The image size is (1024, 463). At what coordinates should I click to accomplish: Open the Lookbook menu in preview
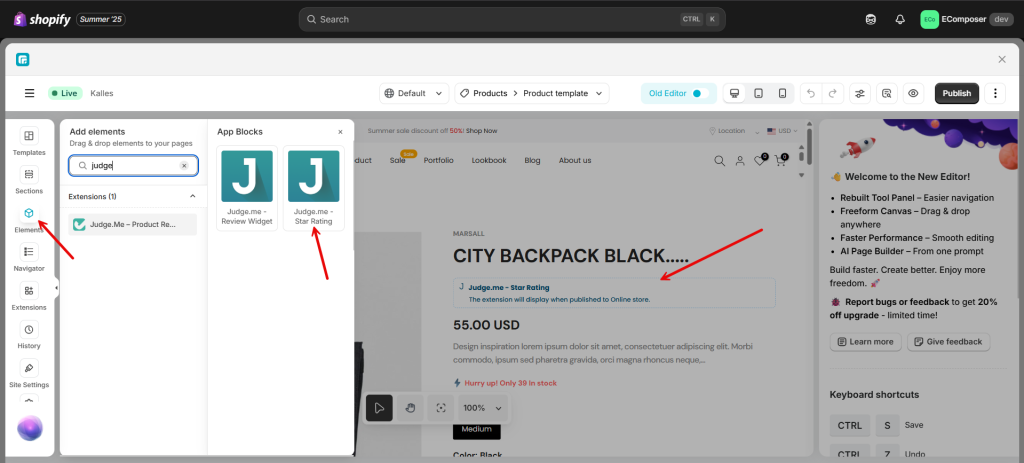[x=489, y=160]
